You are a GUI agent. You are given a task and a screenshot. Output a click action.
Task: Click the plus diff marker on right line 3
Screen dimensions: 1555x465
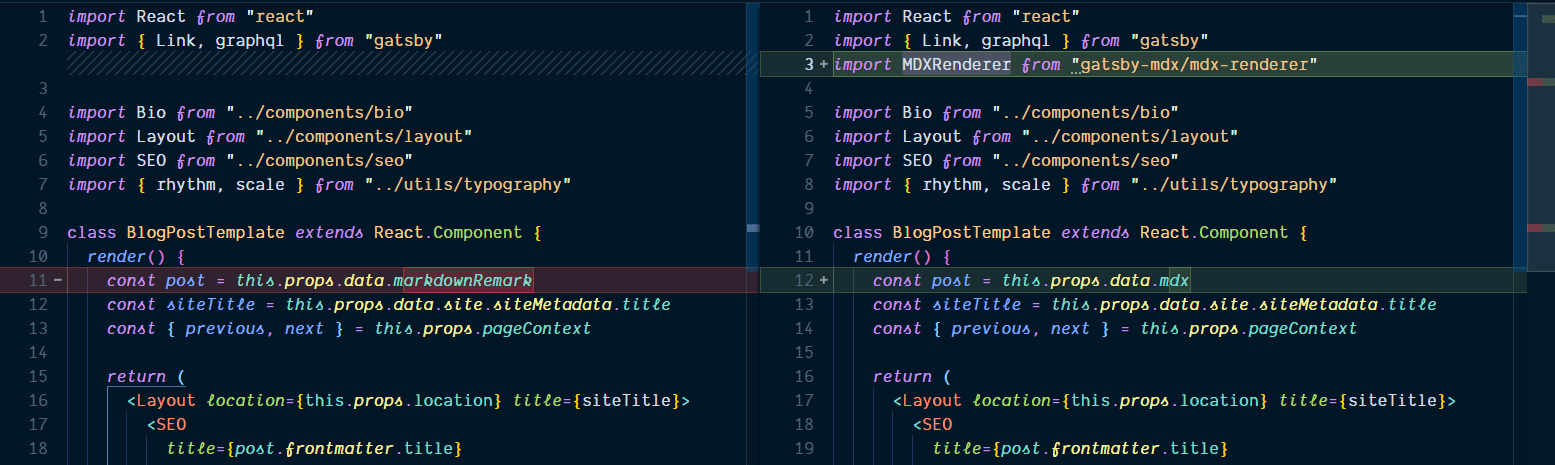(x=823, y=65)
